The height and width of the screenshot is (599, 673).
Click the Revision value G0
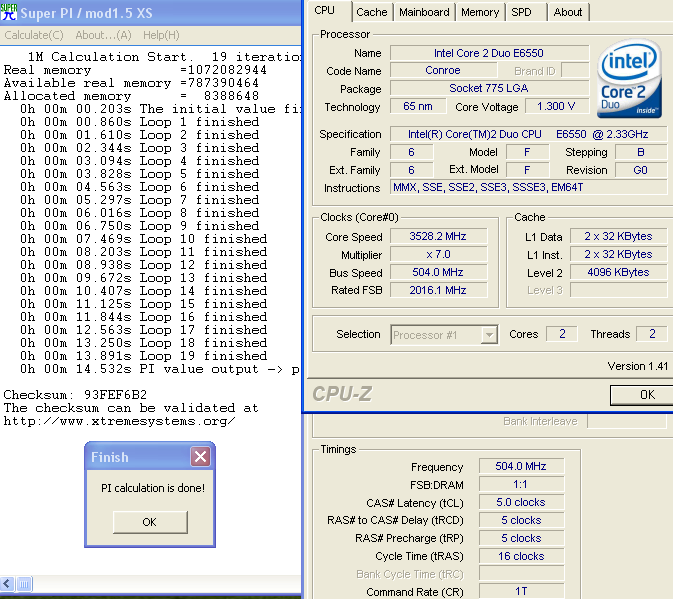point(641,170)
